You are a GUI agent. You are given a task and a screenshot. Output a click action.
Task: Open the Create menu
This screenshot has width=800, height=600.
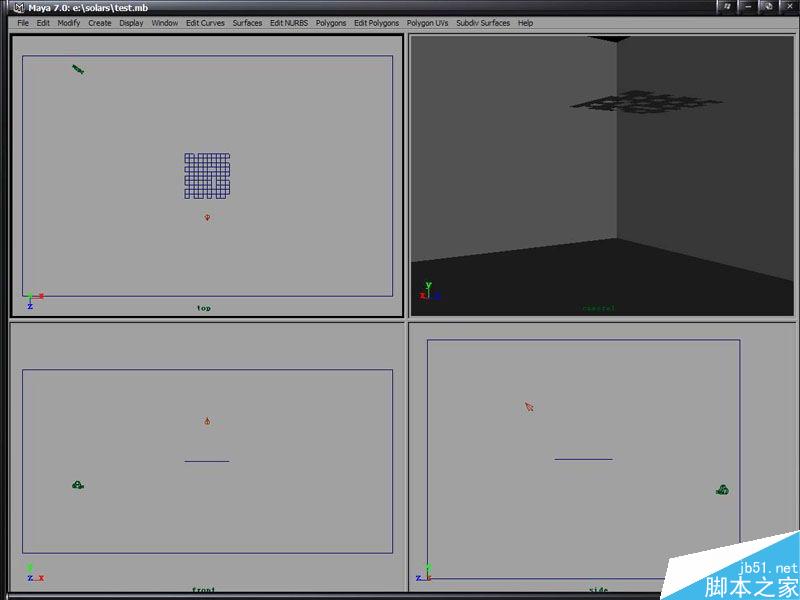tap(99, 22)
